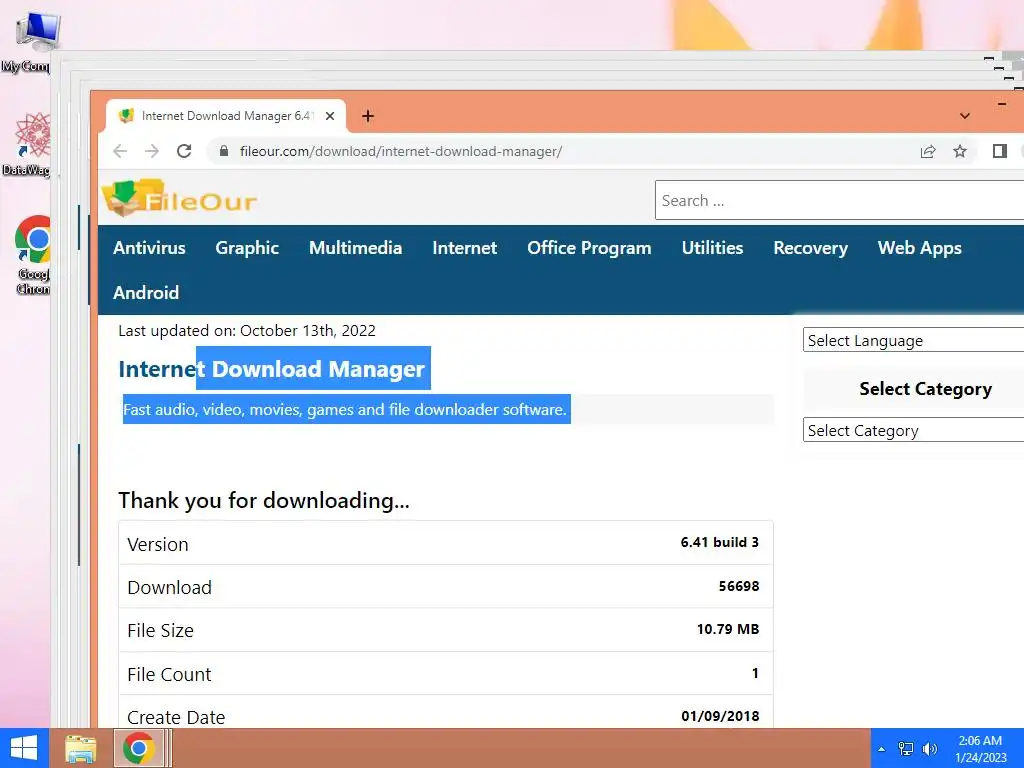Open Chrome side panel icon

coord(999,152)
